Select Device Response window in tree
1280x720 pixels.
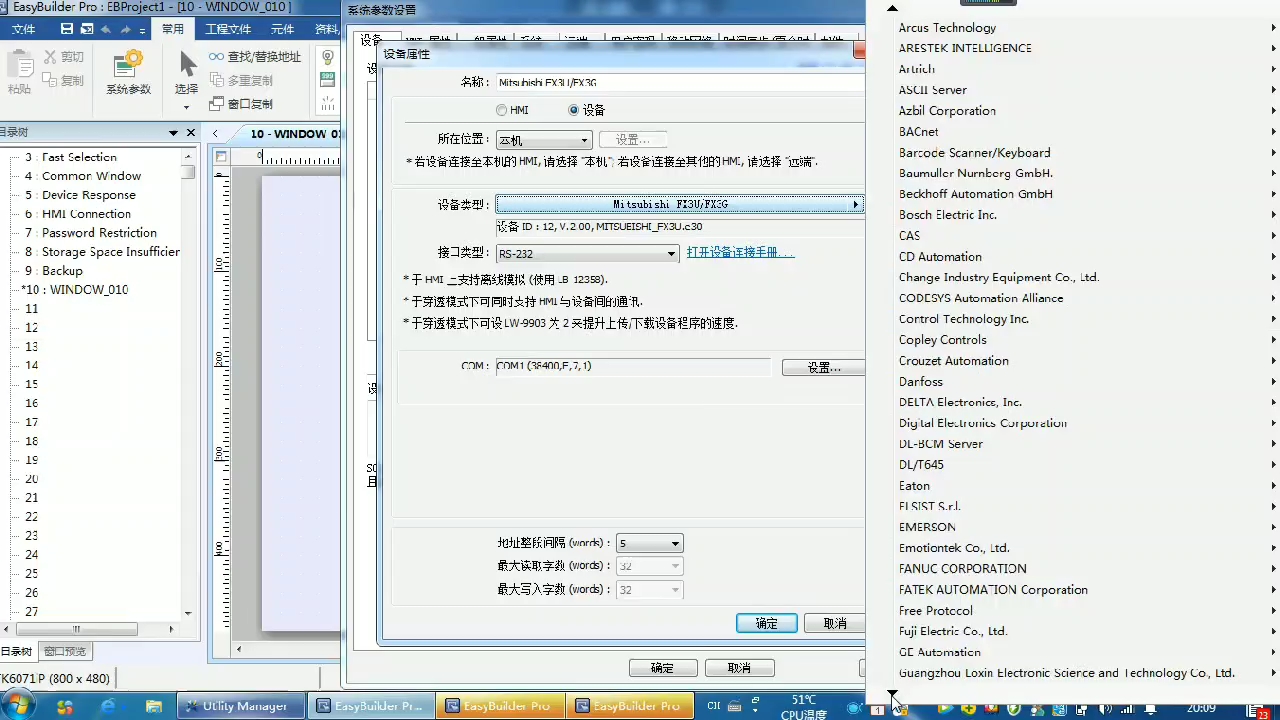pyautogui.click(x=88, y=195)
